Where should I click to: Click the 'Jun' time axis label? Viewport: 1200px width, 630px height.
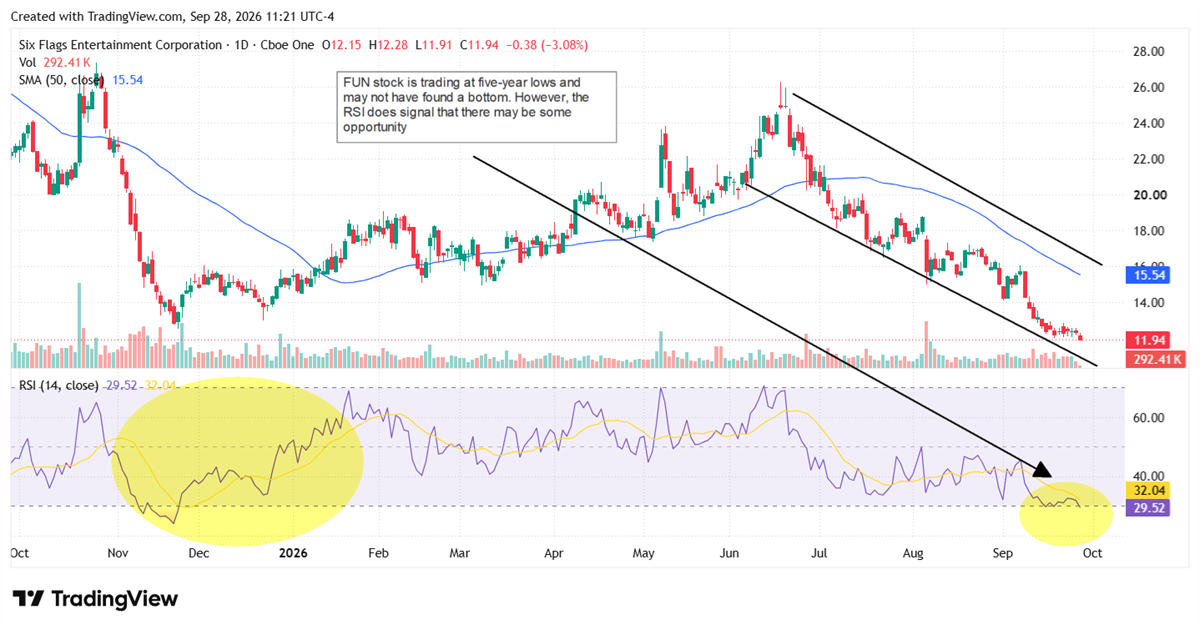click(x=729, y=551)
